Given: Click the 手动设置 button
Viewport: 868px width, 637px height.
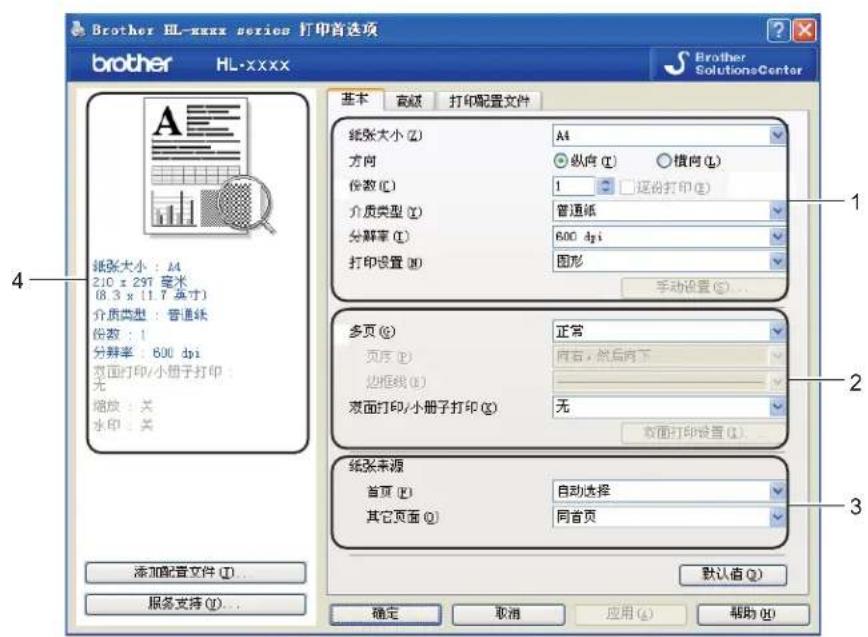Looking at the screenshot, I should pos(702,287).
